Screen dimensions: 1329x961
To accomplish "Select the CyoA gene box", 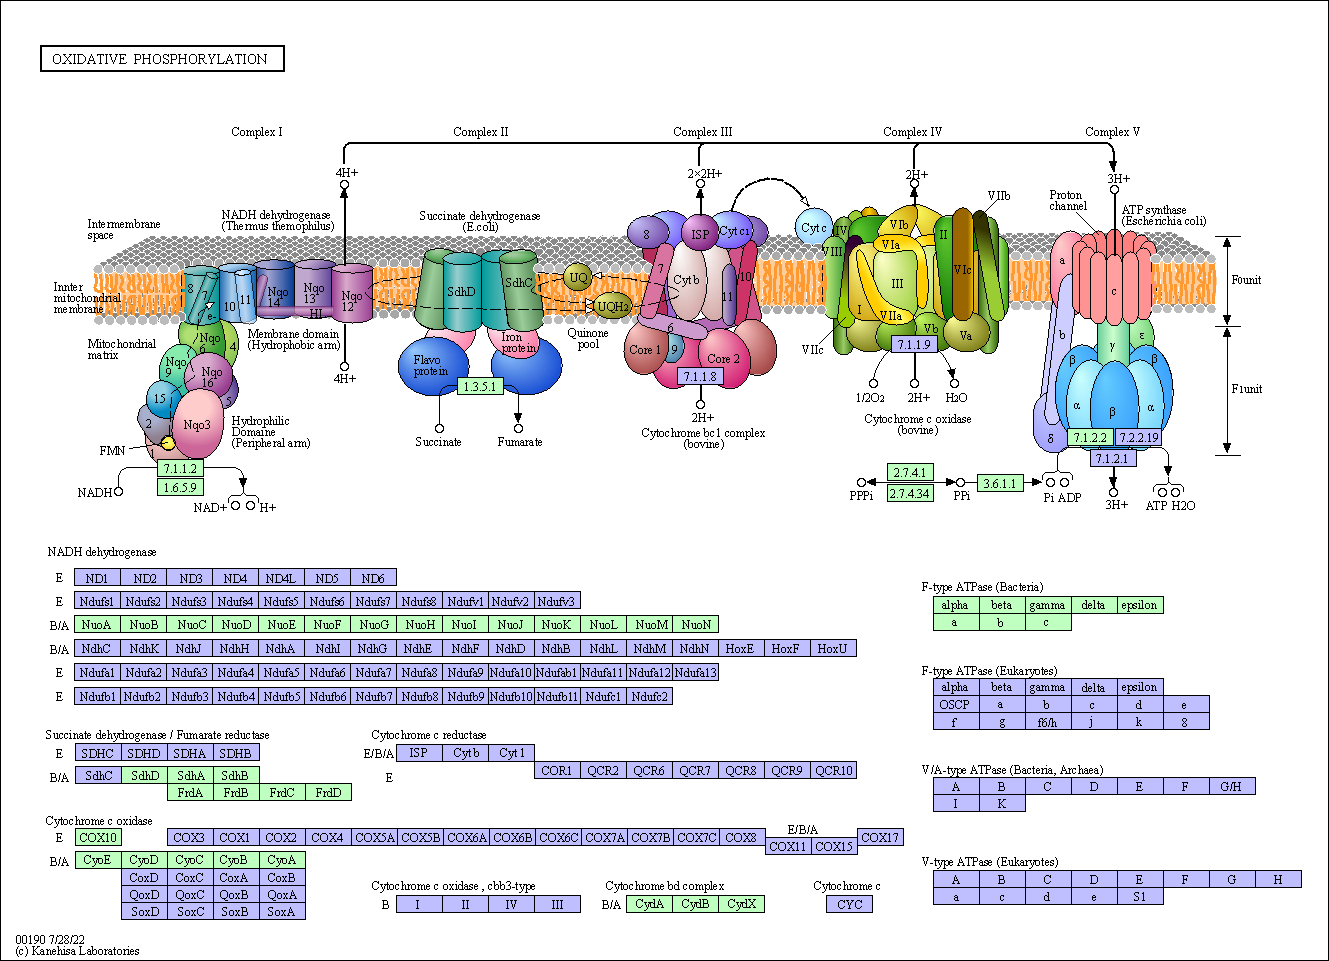I will coord(282,860).
